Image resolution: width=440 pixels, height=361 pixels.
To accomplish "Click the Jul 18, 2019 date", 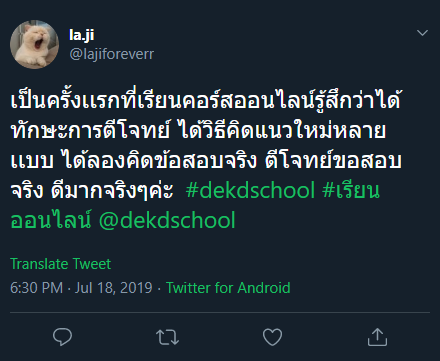I will coord(113,288).
